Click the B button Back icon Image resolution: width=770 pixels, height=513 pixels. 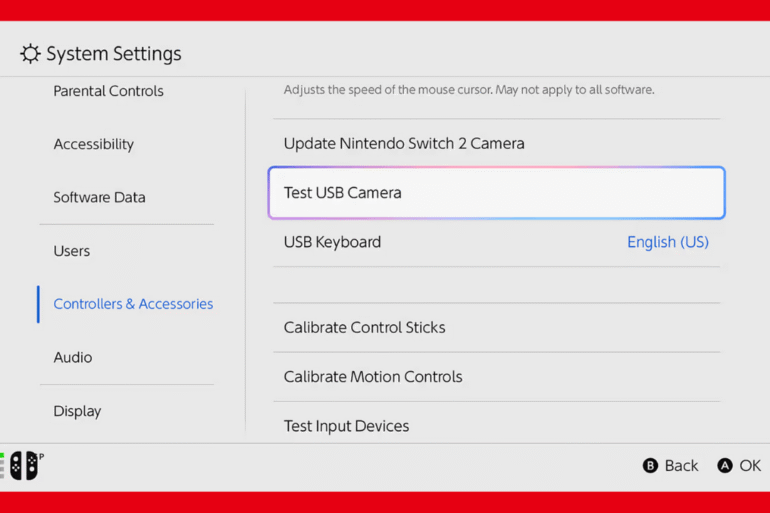[650, 465]
